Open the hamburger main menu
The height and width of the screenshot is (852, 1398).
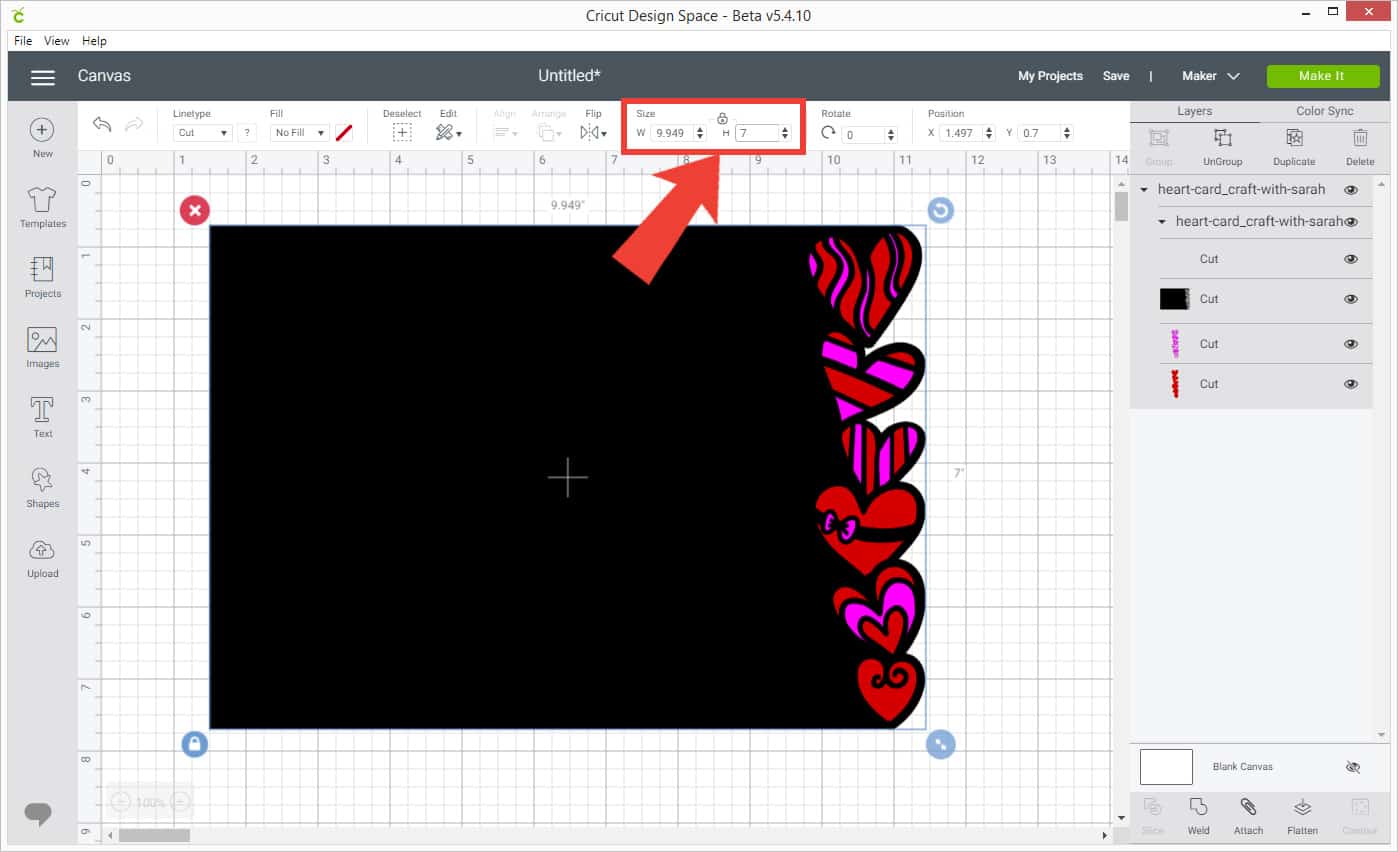click(x=42, y=77)
